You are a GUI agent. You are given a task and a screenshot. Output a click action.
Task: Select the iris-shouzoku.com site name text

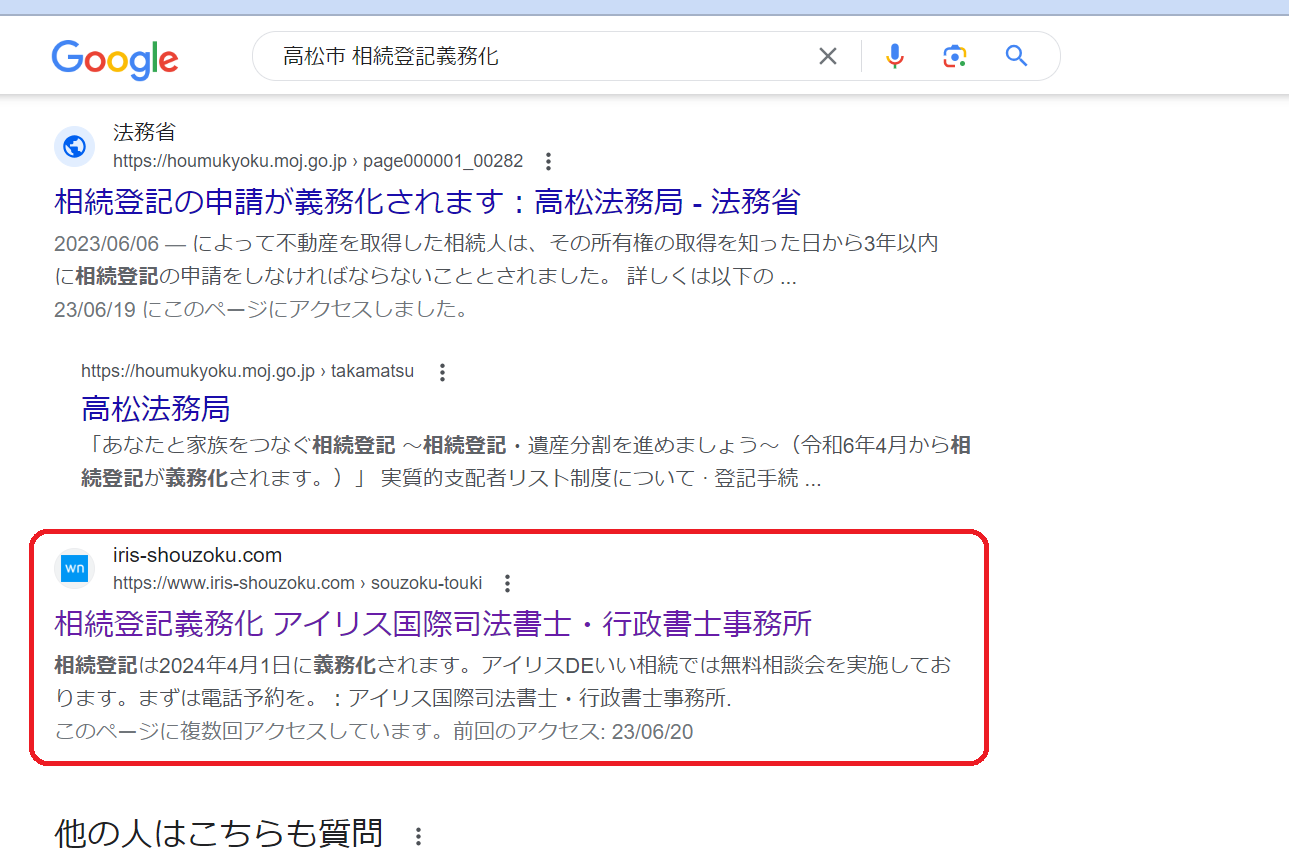(198, 555)
